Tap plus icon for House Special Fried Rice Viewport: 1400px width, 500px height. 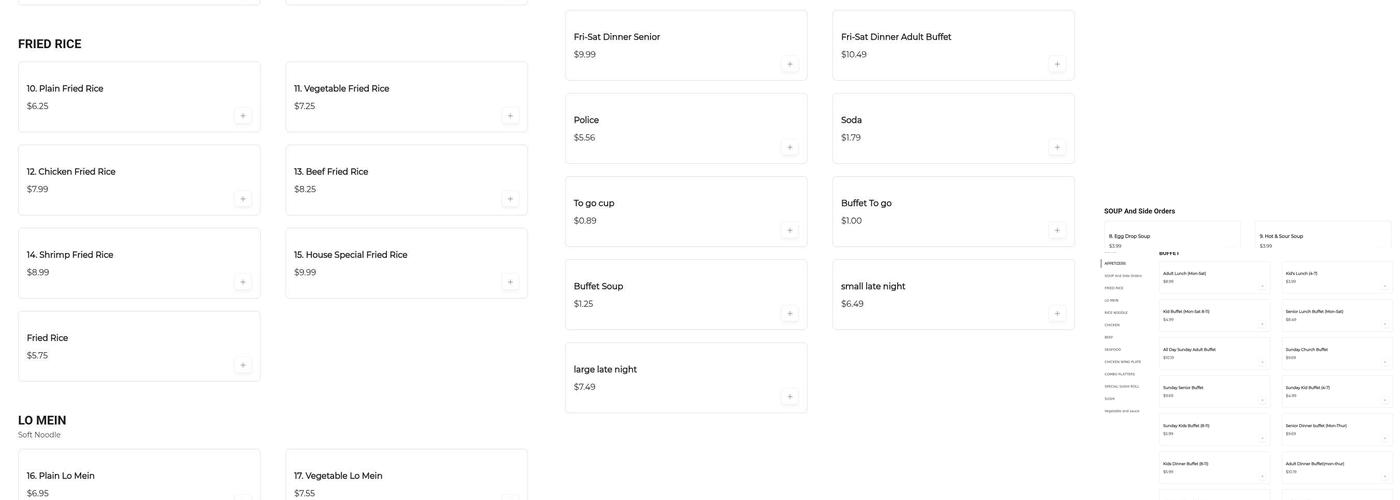point(510,282)
